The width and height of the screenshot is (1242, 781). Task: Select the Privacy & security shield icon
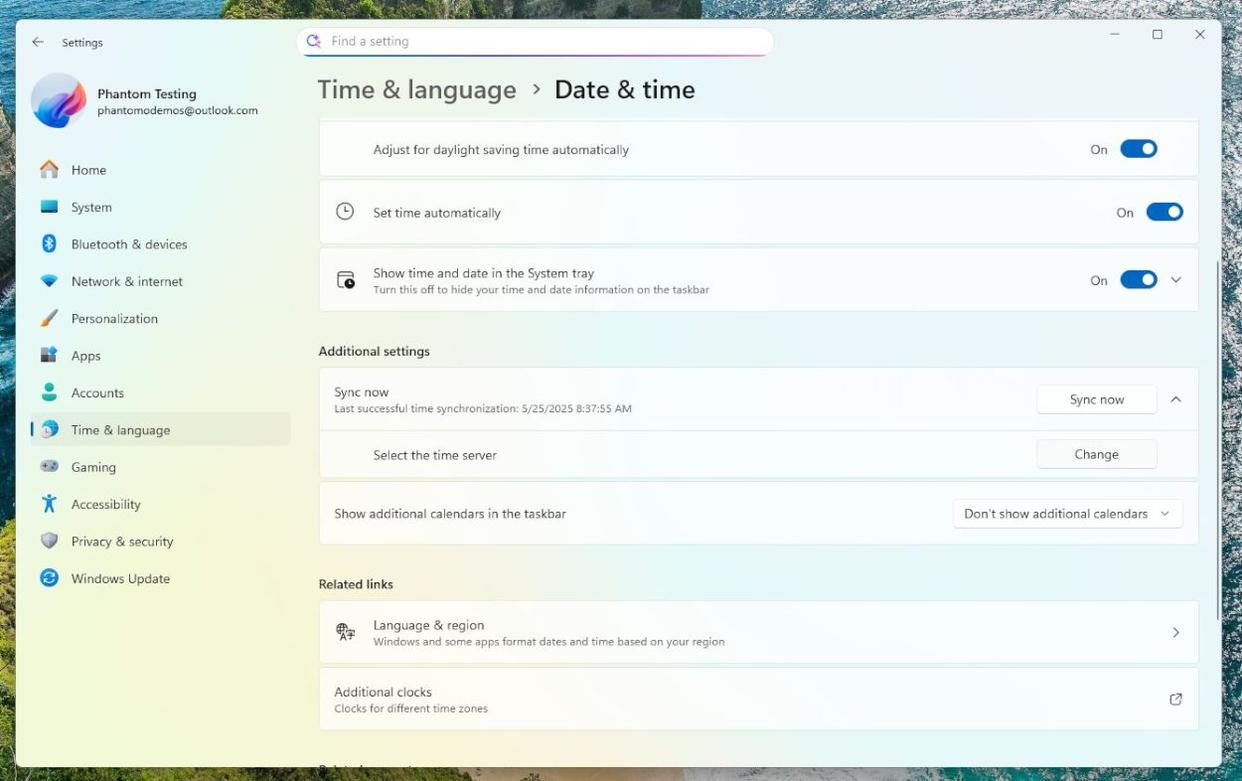click(49, 541)
